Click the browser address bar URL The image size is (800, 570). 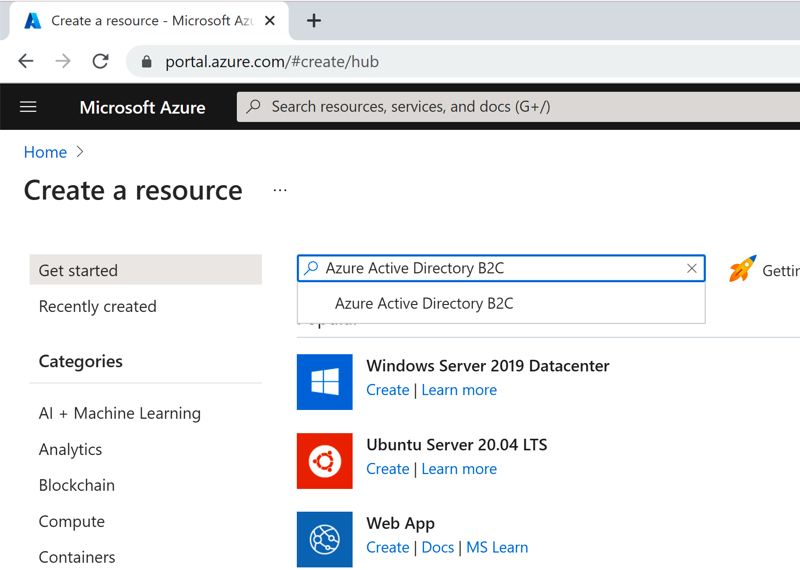click(x=272, y=62)
